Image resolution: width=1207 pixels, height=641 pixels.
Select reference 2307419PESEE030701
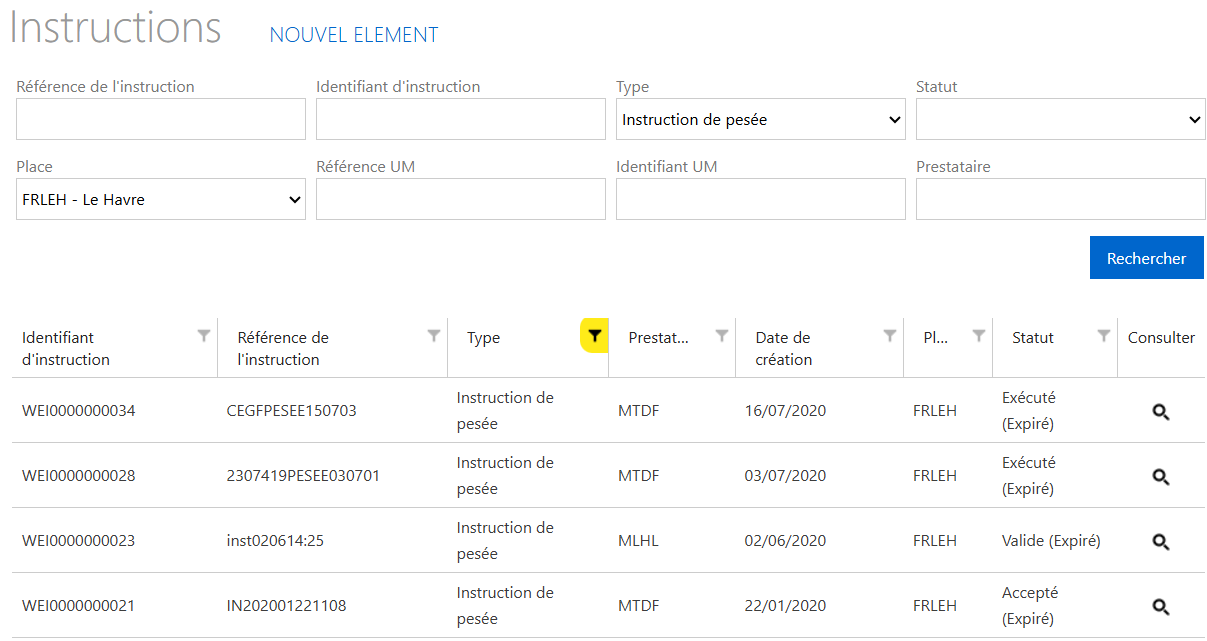[303, 476]
